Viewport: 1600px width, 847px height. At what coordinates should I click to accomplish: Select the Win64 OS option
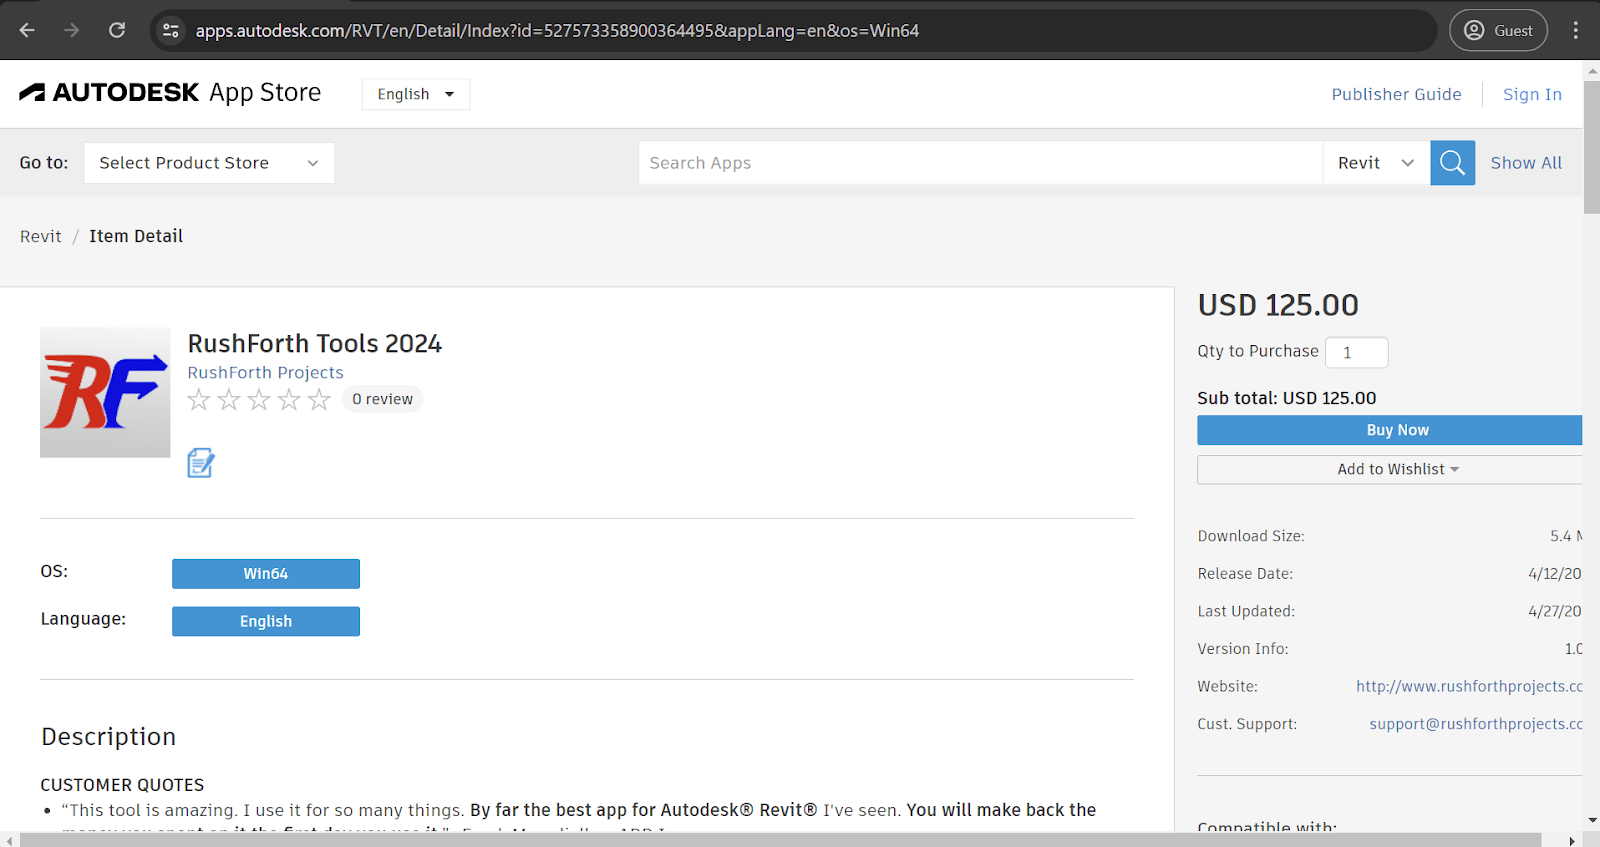click(265, 574)
